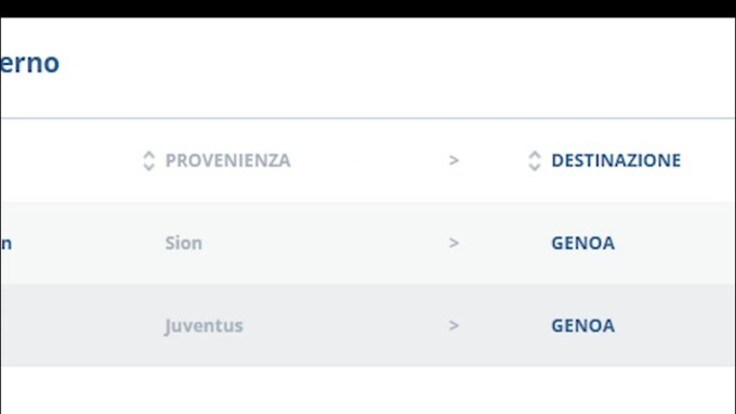Open the Juventus club link

(204, 326)
